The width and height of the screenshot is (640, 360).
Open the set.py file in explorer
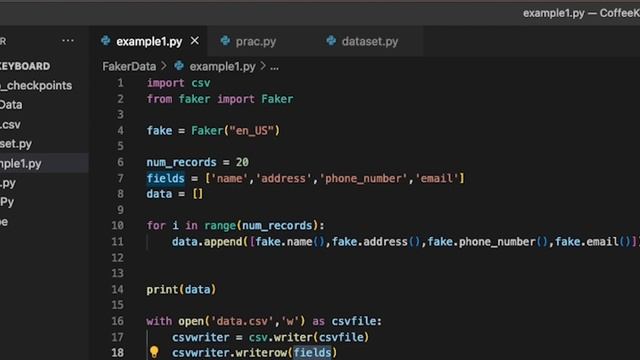click(16, 144)
